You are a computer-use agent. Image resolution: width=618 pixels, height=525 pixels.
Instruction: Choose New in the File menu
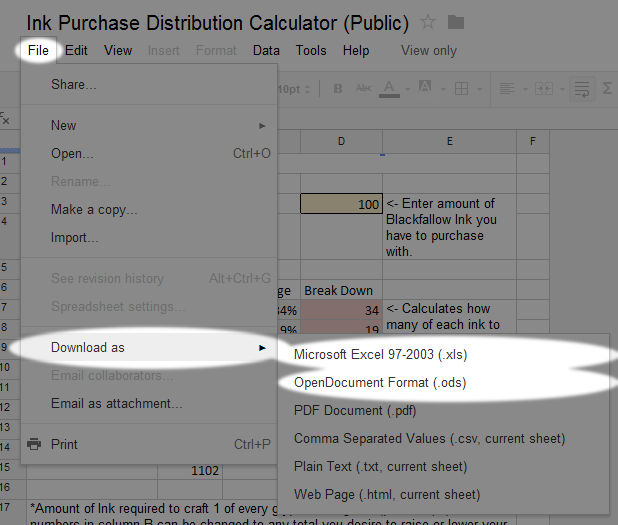(149, 126)
